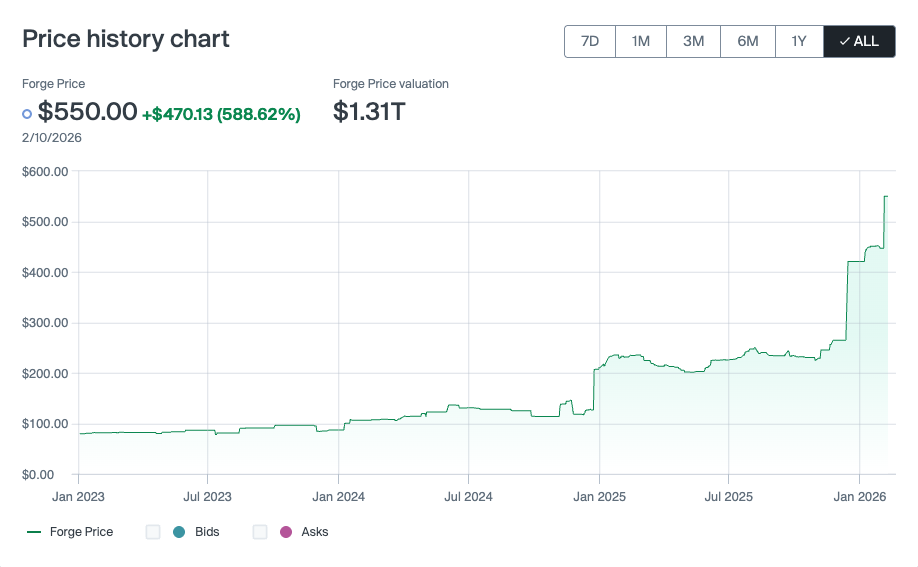918x567 pixels.
Task: Click the teal Bids legend dot
Action: (179, 532)
